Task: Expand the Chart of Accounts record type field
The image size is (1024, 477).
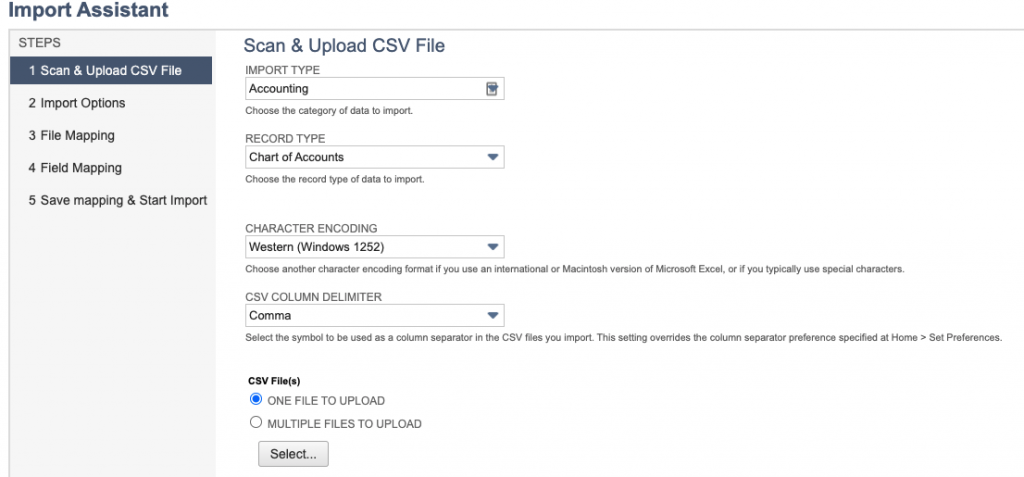Action: tap(374, 157)
